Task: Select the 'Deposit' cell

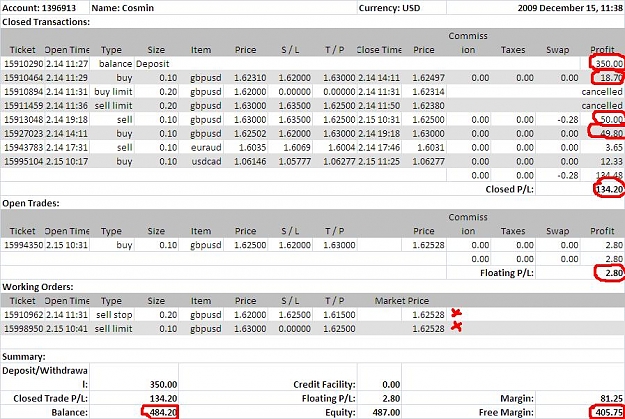Action: pos(153,64)
